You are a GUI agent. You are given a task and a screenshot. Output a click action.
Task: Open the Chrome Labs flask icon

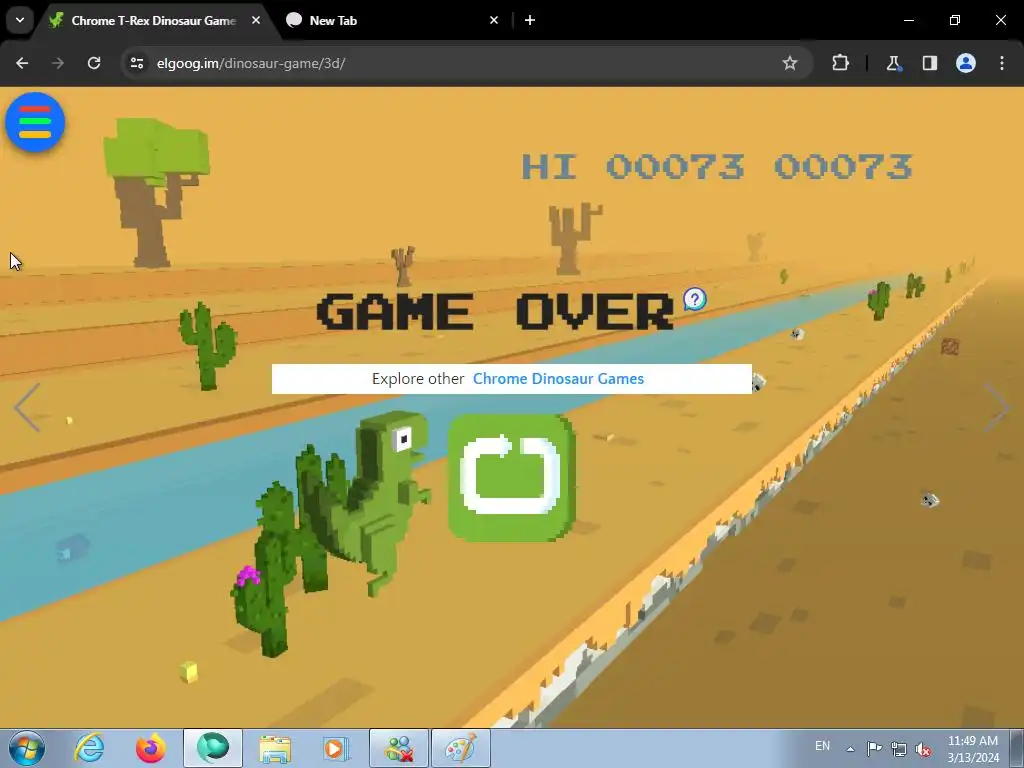893,63
